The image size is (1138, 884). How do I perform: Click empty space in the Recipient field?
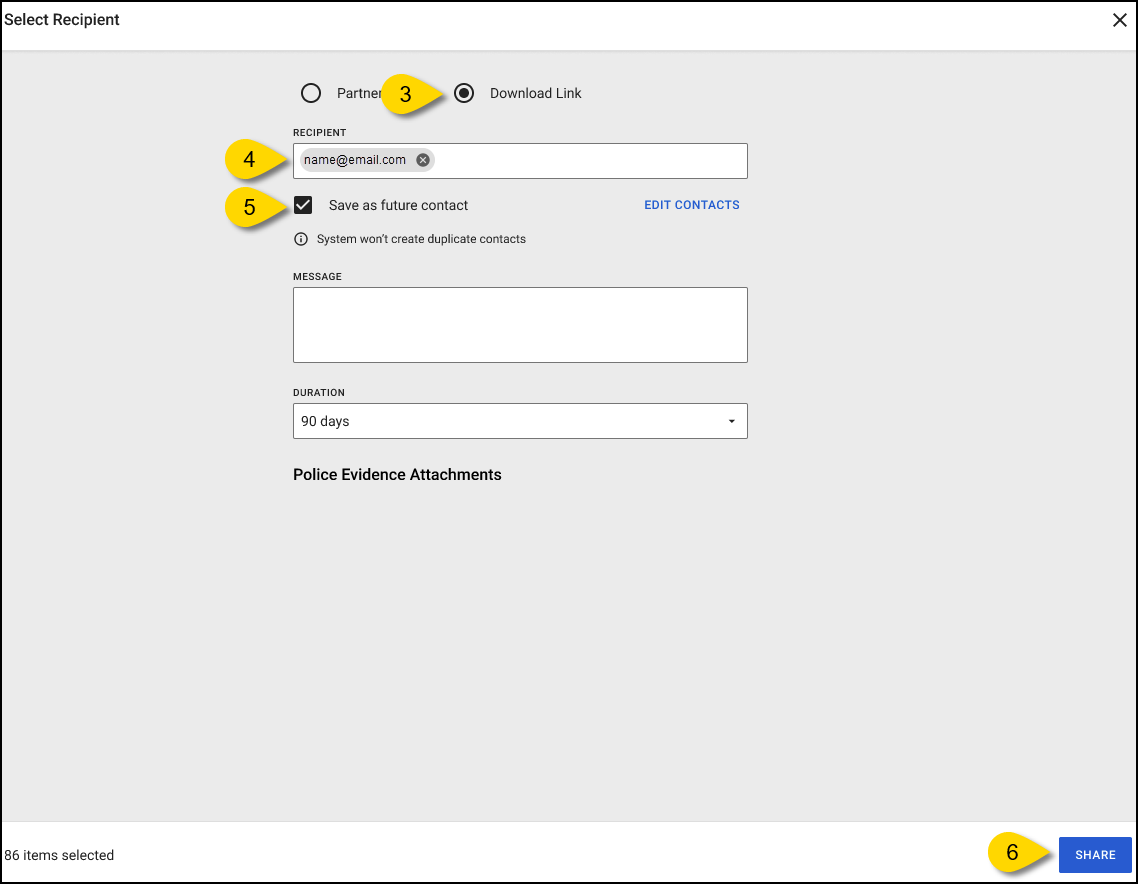click(590, 161)
